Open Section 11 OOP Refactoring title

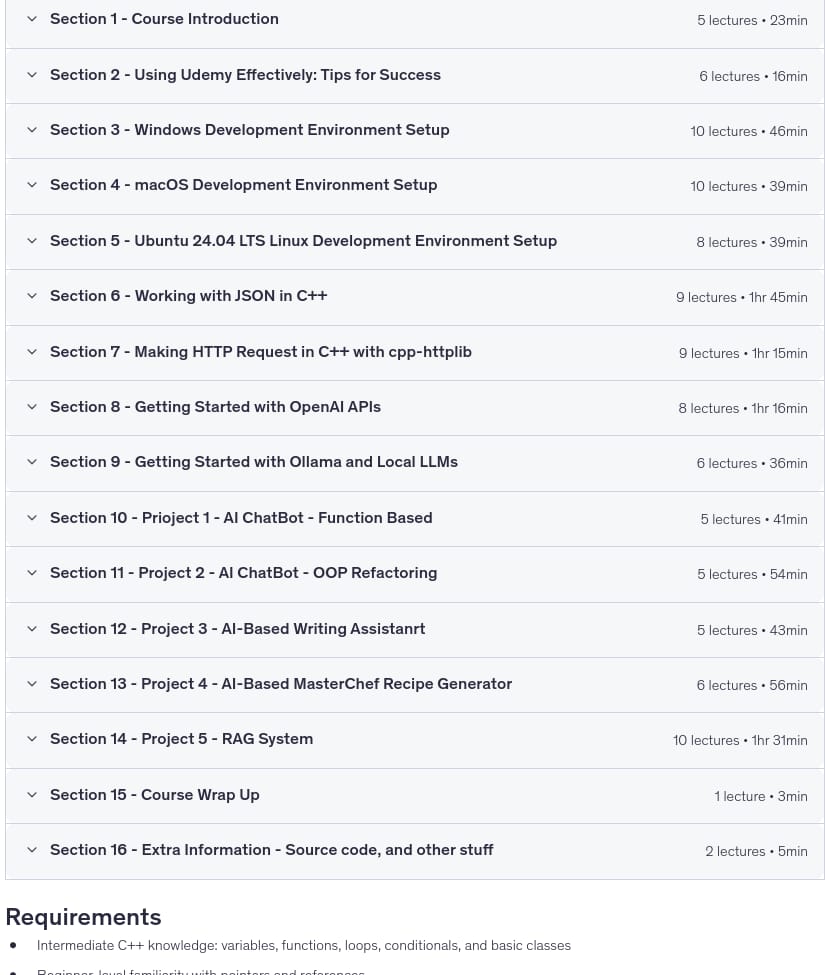point(244,573)
